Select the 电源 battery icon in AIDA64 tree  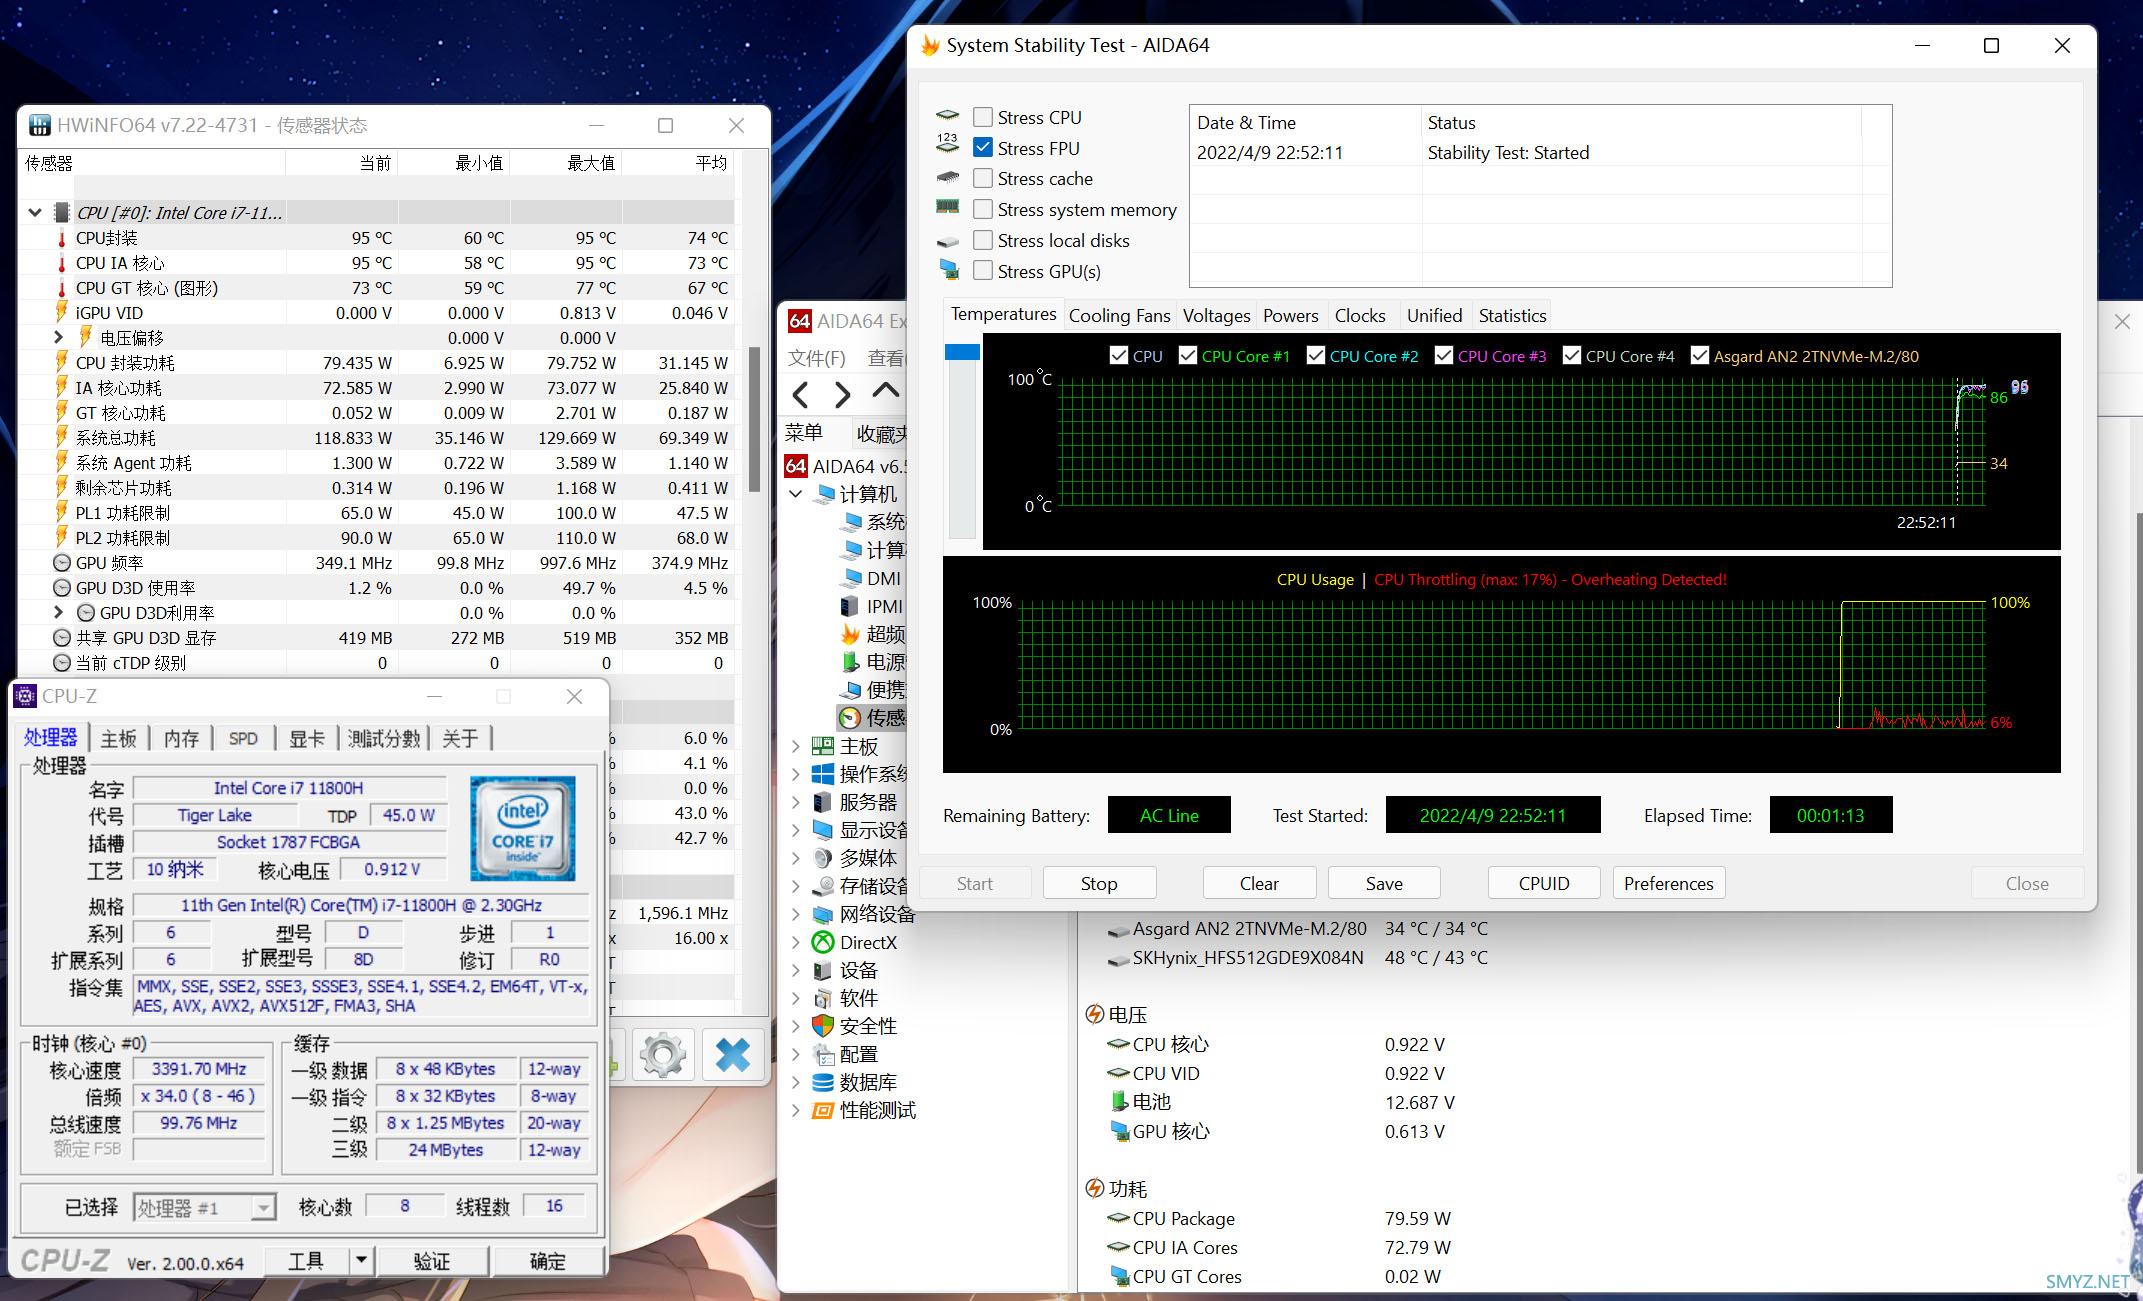[850, 662]
